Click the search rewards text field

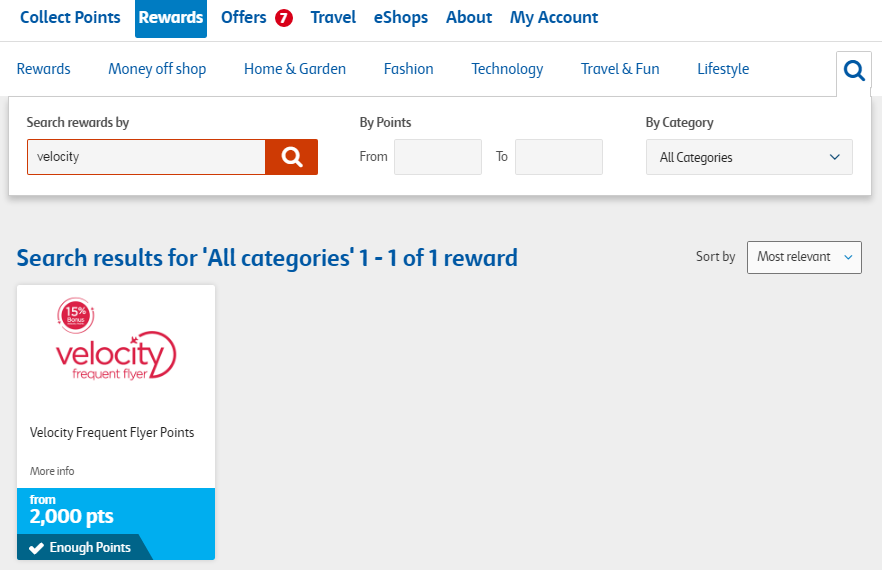pos(146,157)
